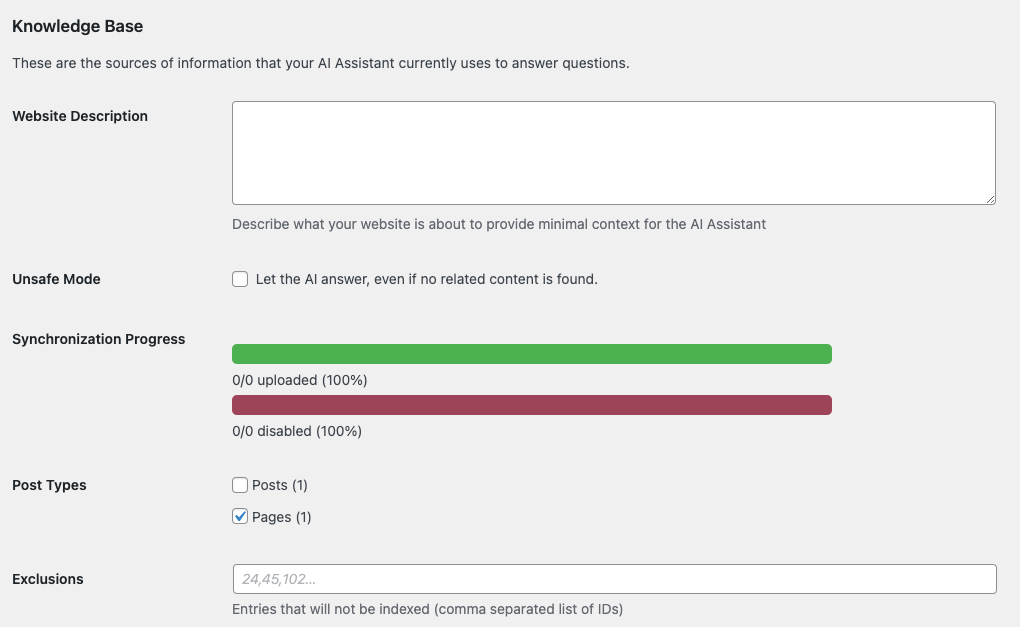Click the "Website Description" field label

80,116
